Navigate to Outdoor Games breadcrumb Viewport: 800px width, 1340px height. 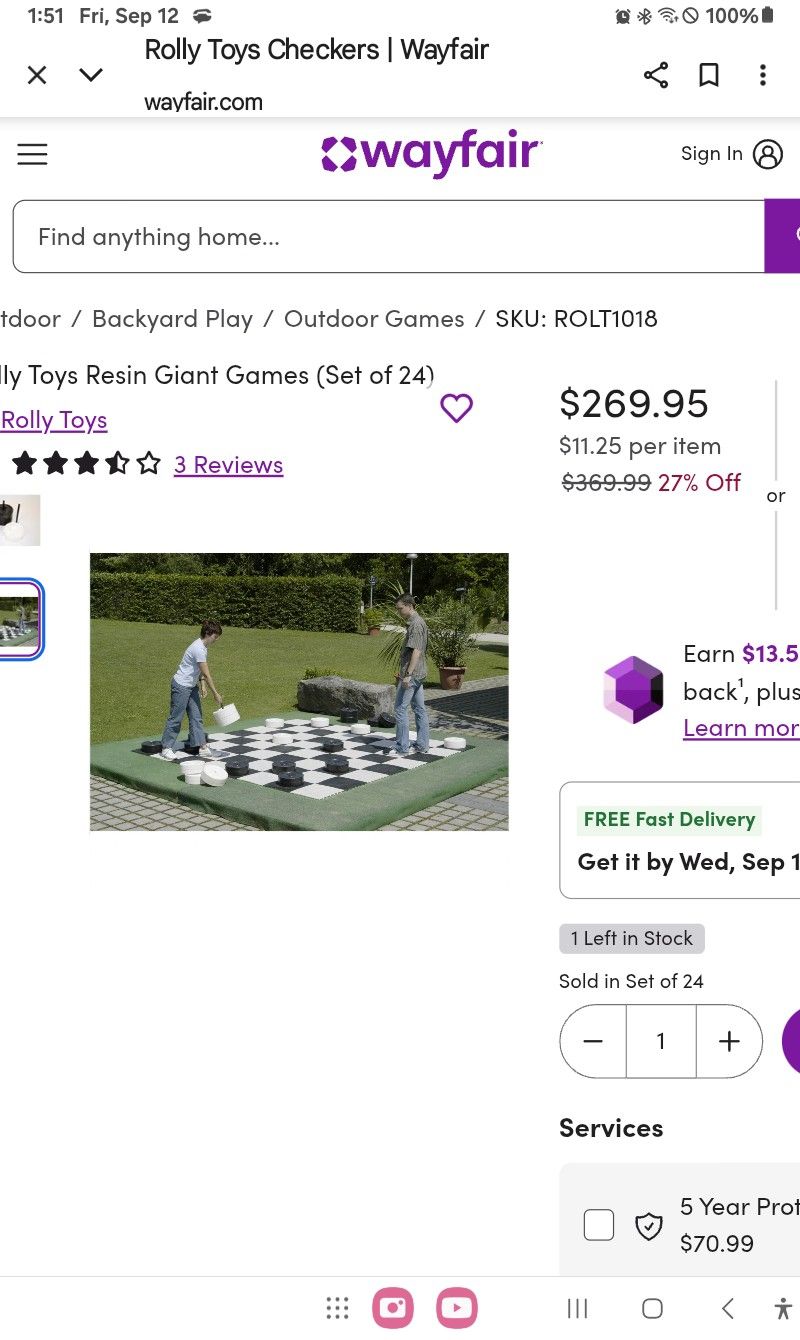(x=374, y=319)
